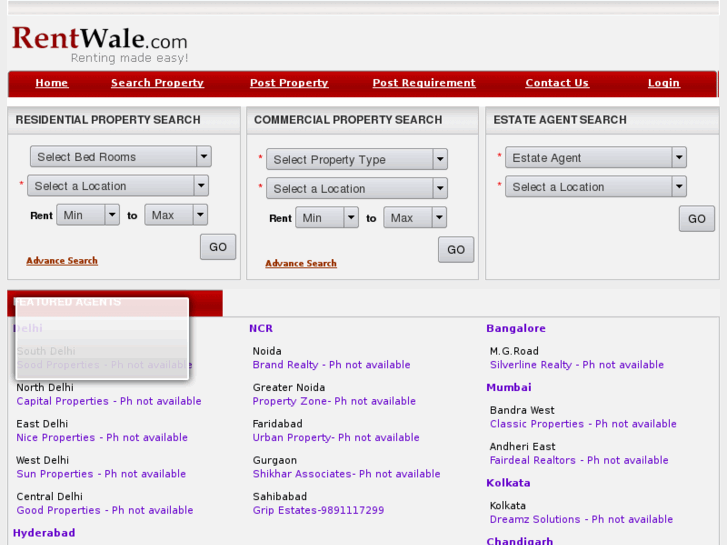
Task: Click the Commercial Property Search heading
Action: 348,120
